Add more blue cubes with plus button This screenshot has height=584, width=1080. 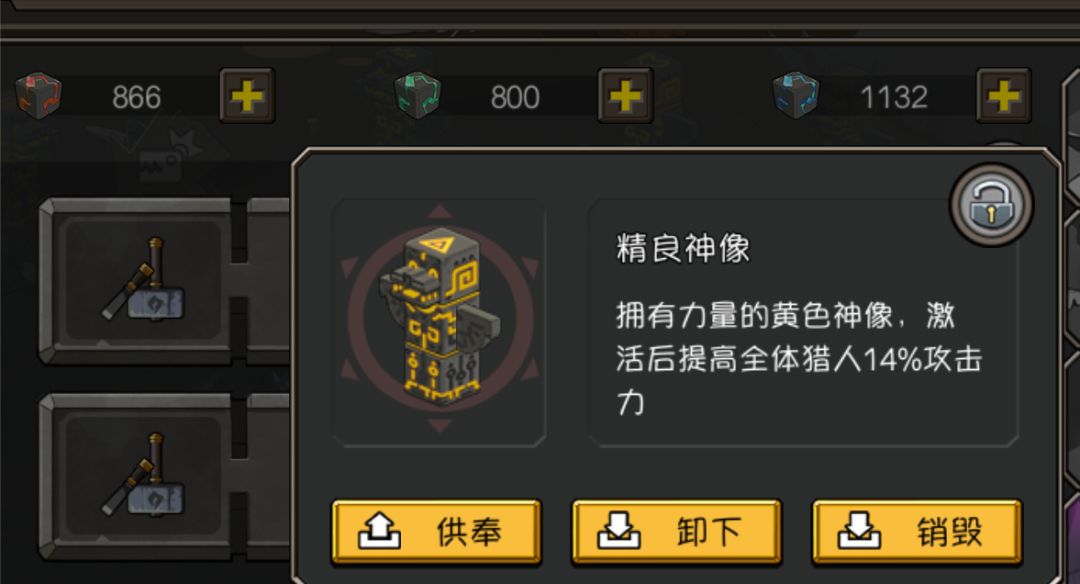tap(1004, 96)
